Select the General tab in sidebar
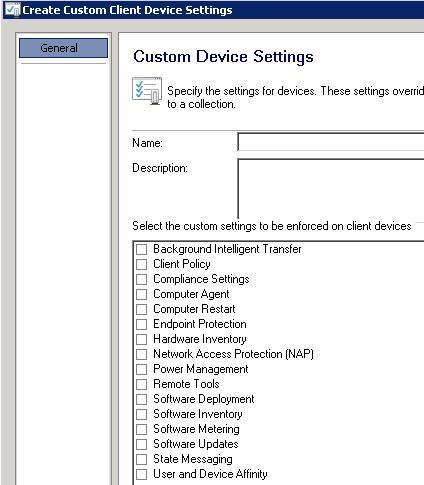 tap(63, 48)
